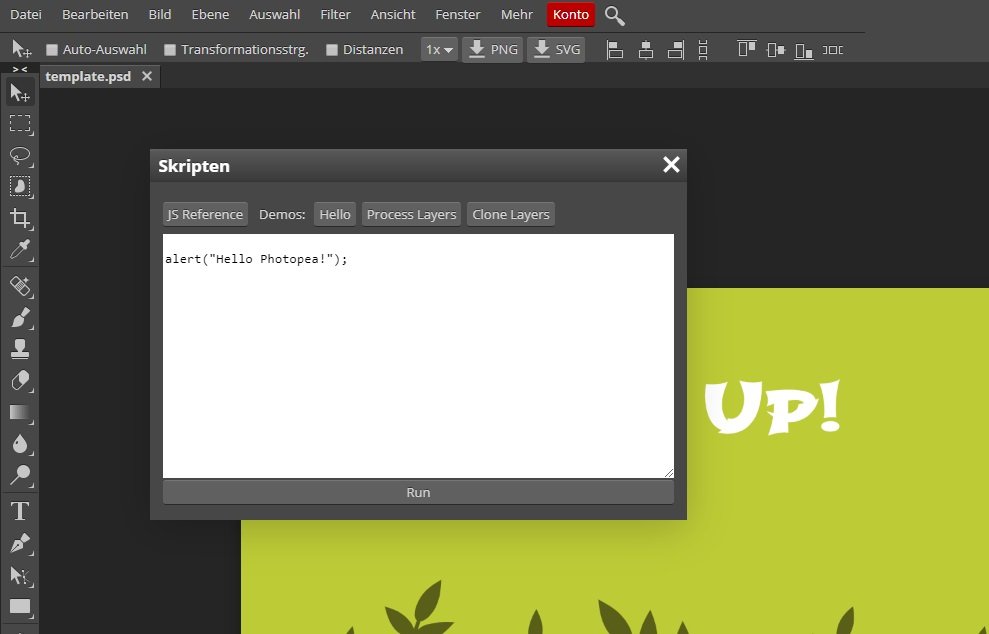Screen dimensions: 989x634
Task: Open the 1x export scale dropdown
Action: click(439, 49)
